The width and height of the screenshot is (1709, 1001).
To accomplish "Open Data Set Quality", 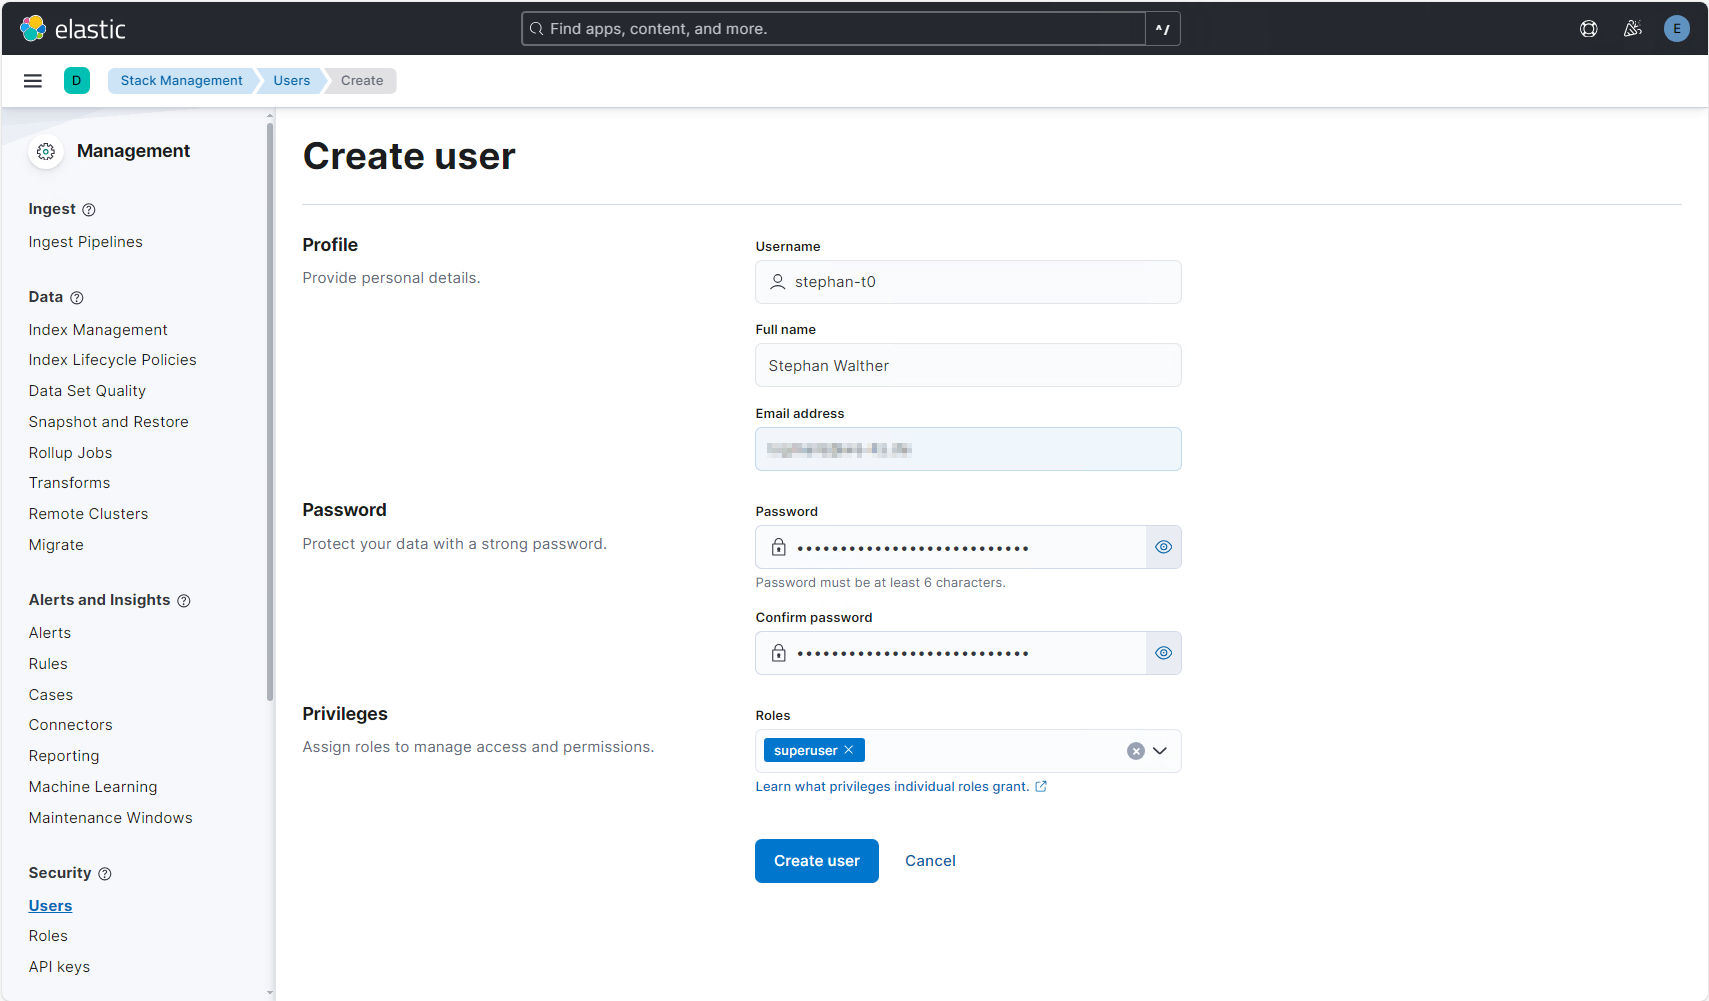I will pyautogui.click(x=87, y=391).
